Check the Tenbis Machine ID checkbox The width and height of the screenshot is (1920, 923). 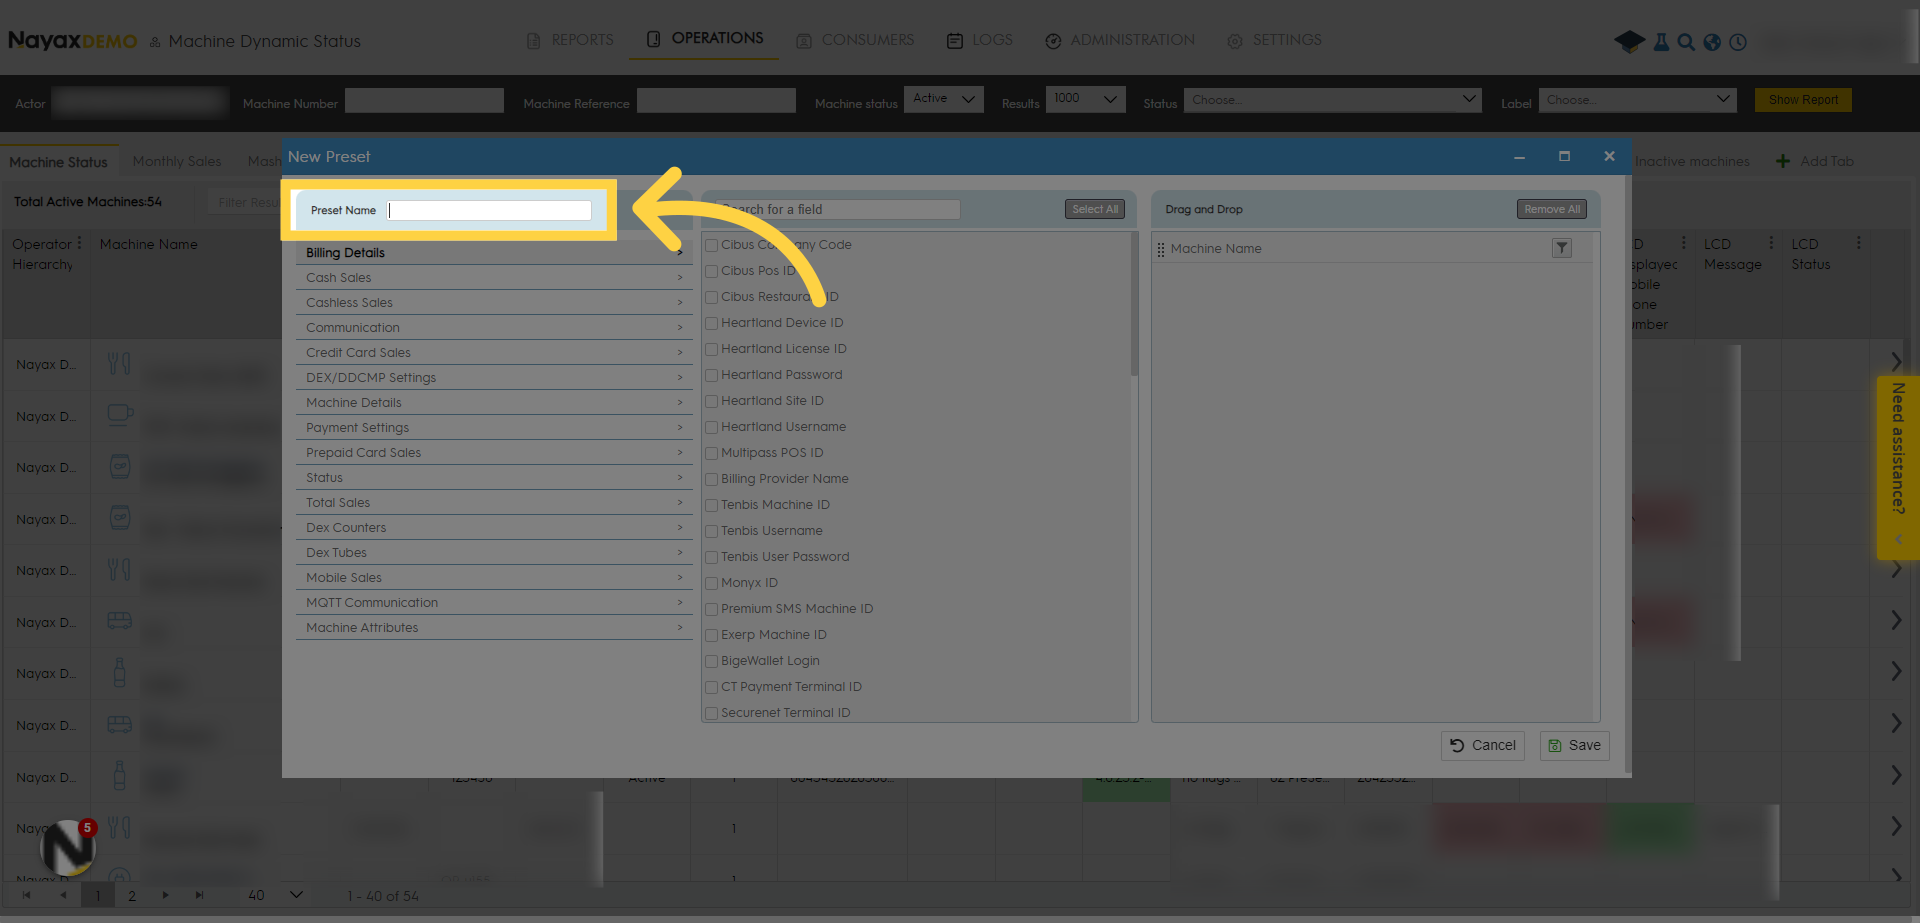[x=712, y=505]
